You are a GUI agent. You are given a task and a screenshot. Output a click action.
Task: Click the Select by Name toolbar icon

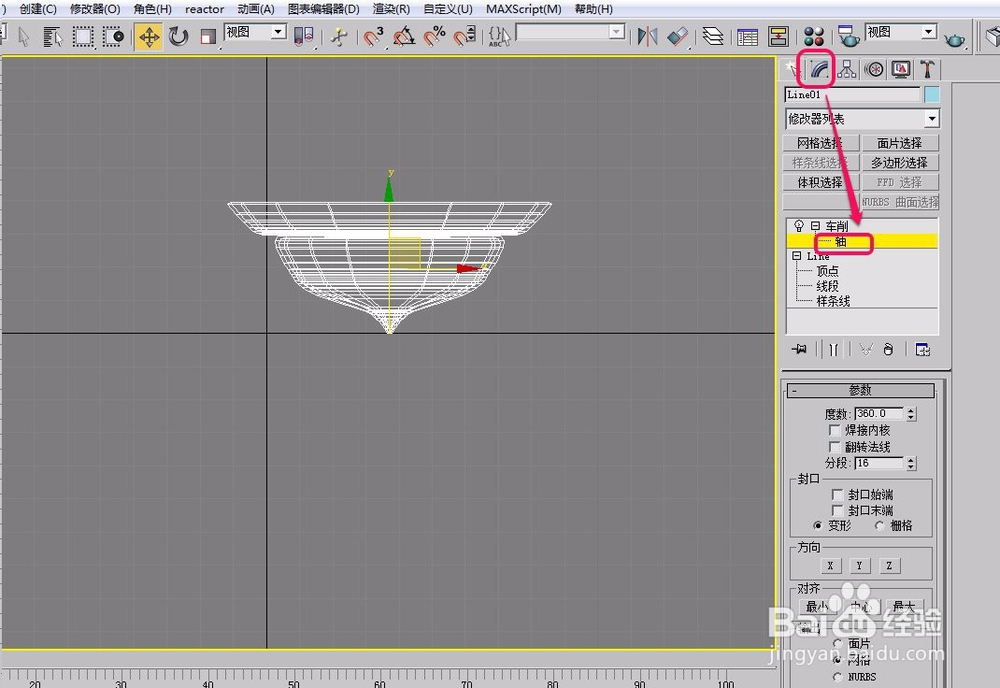click(52, 37)
